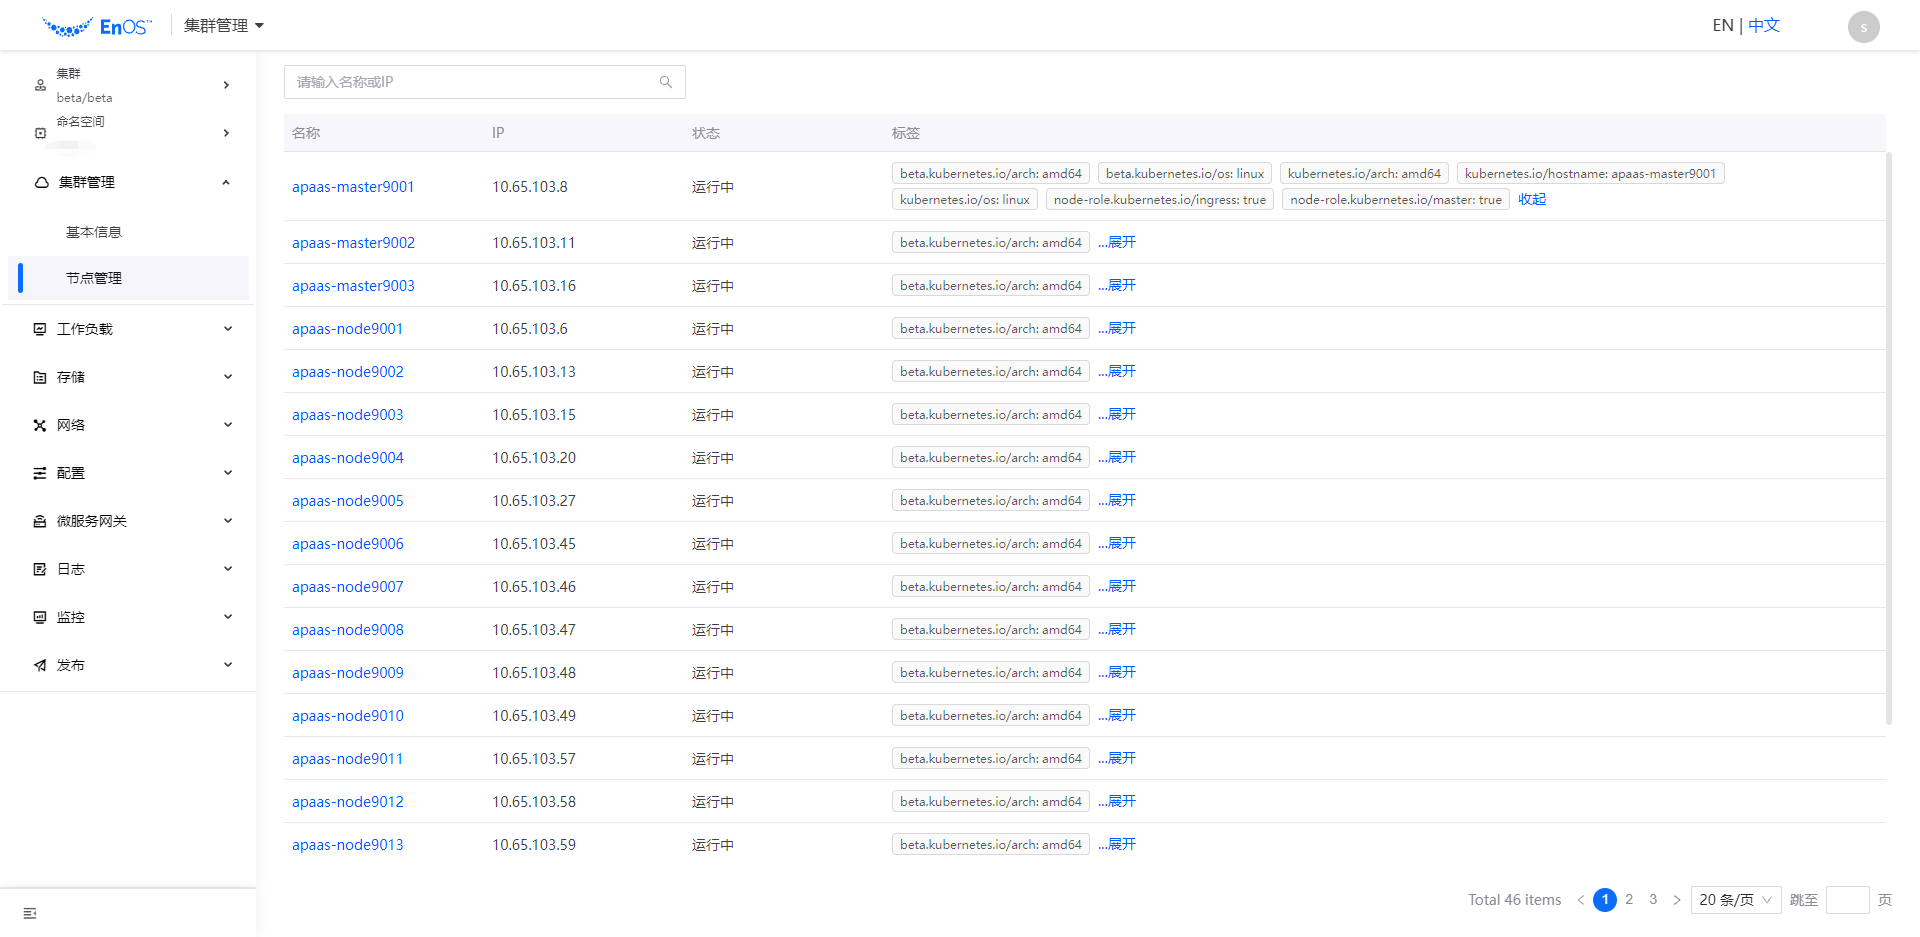Viewport: 1920px width, 937px height.
Task: Open the 日志 (Logs) sidebar icon
Action: coord(40,568)
